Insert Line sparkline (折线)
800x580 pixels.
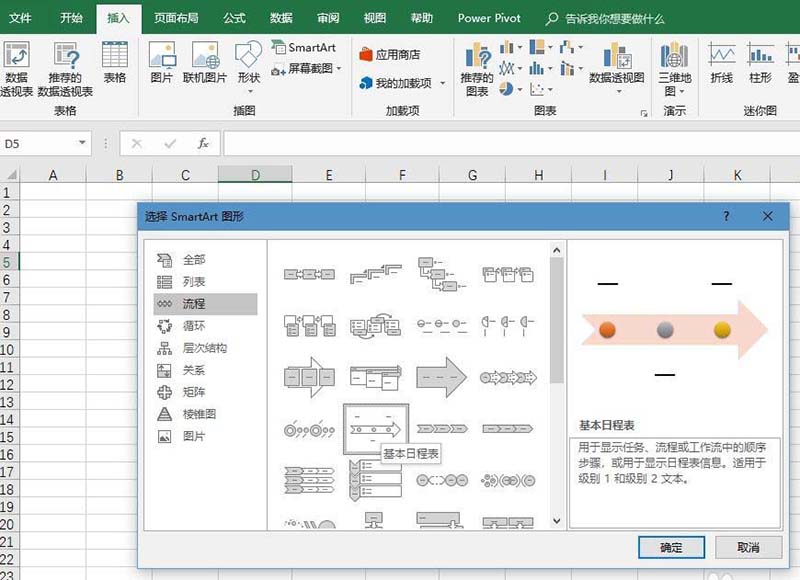(721, 63)
